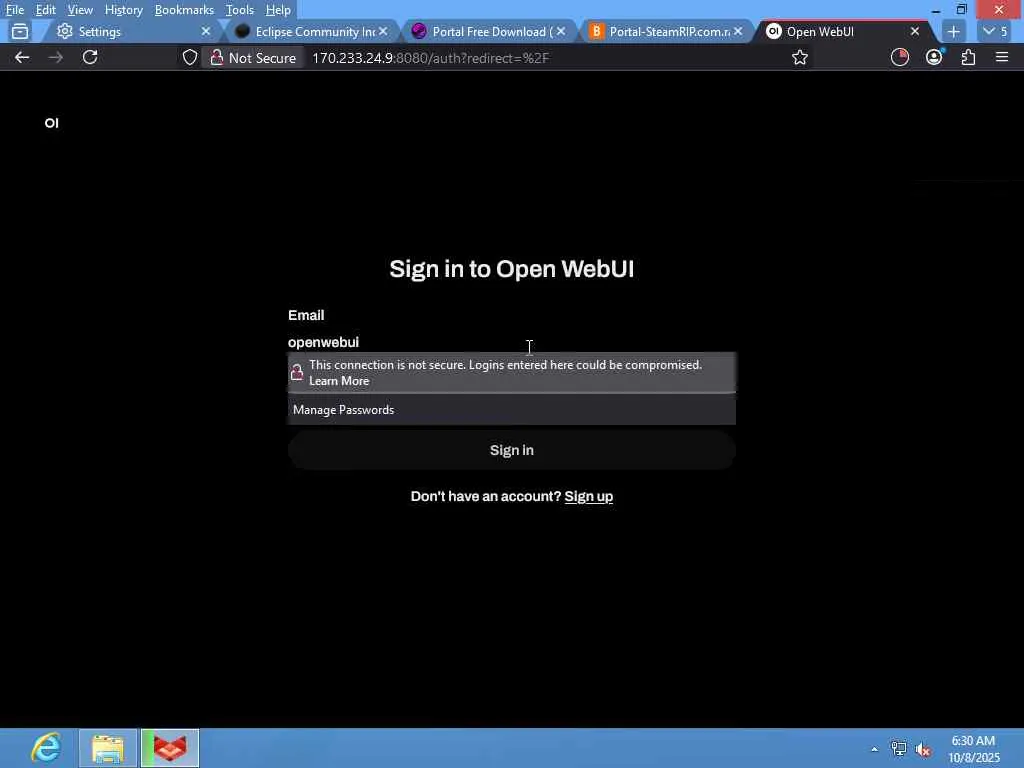Follow the Sign up link
The height and width of the screenshot is (768, 1024).
click(588, 496)
